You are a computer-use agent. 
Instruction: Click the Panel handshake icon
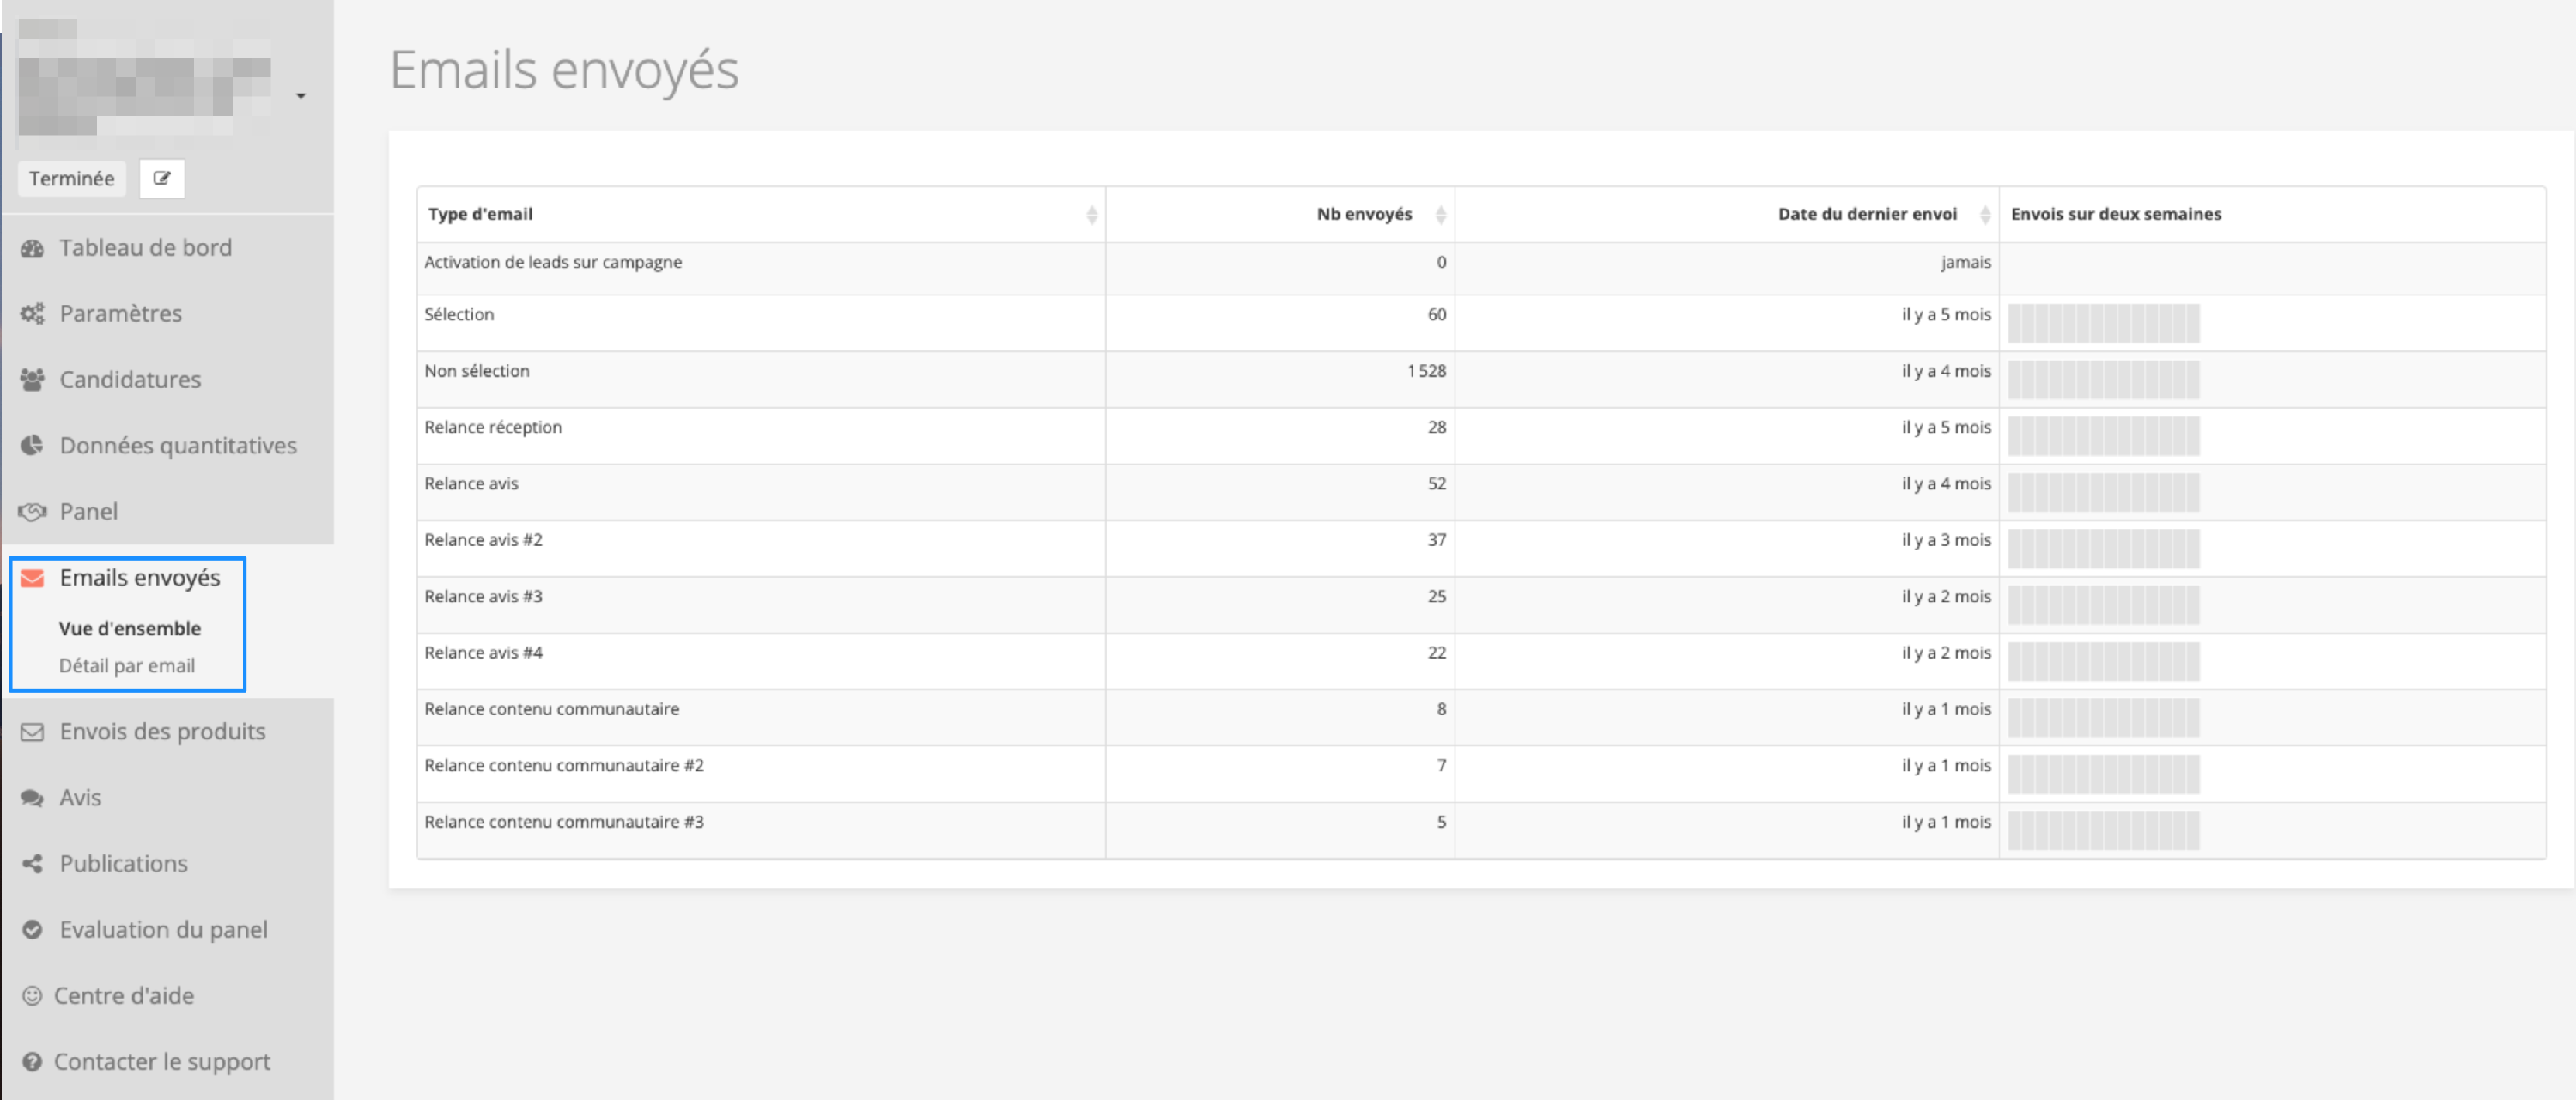point(32,512)
